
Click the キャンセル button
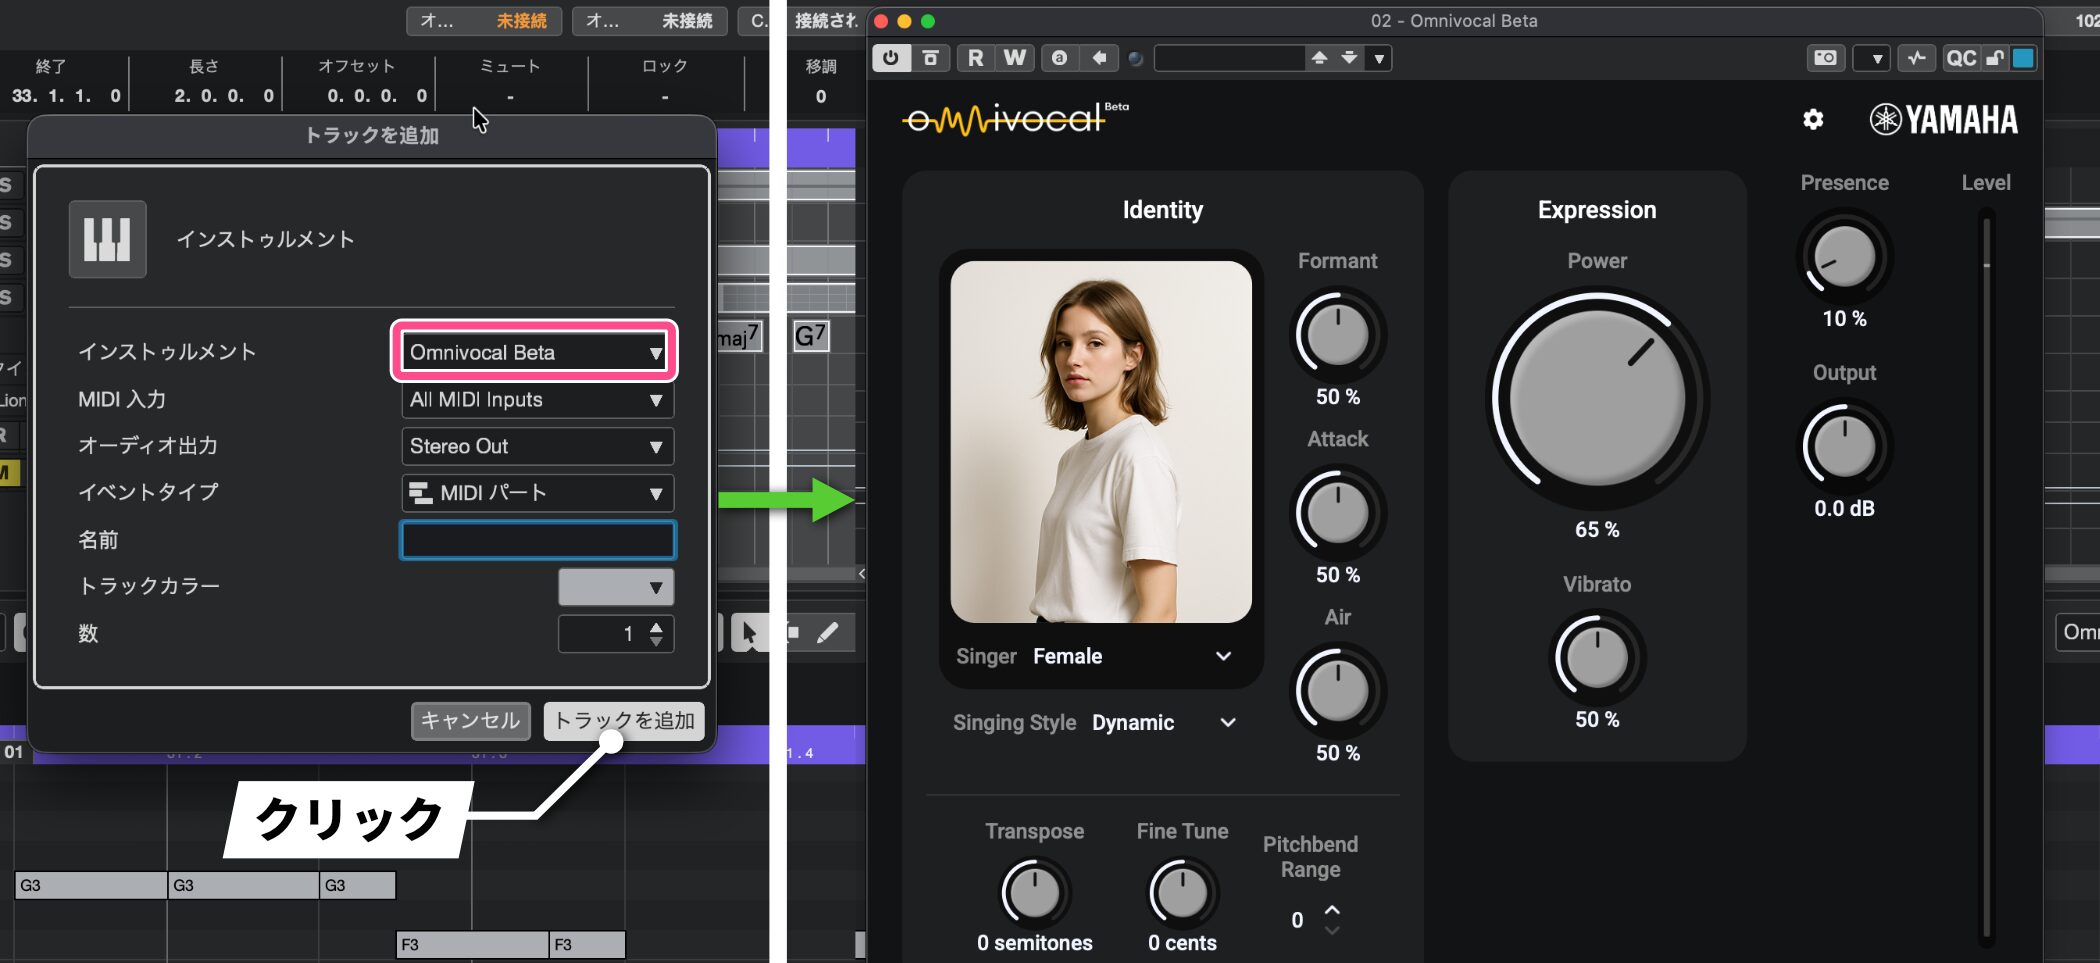tap(470, 720)
